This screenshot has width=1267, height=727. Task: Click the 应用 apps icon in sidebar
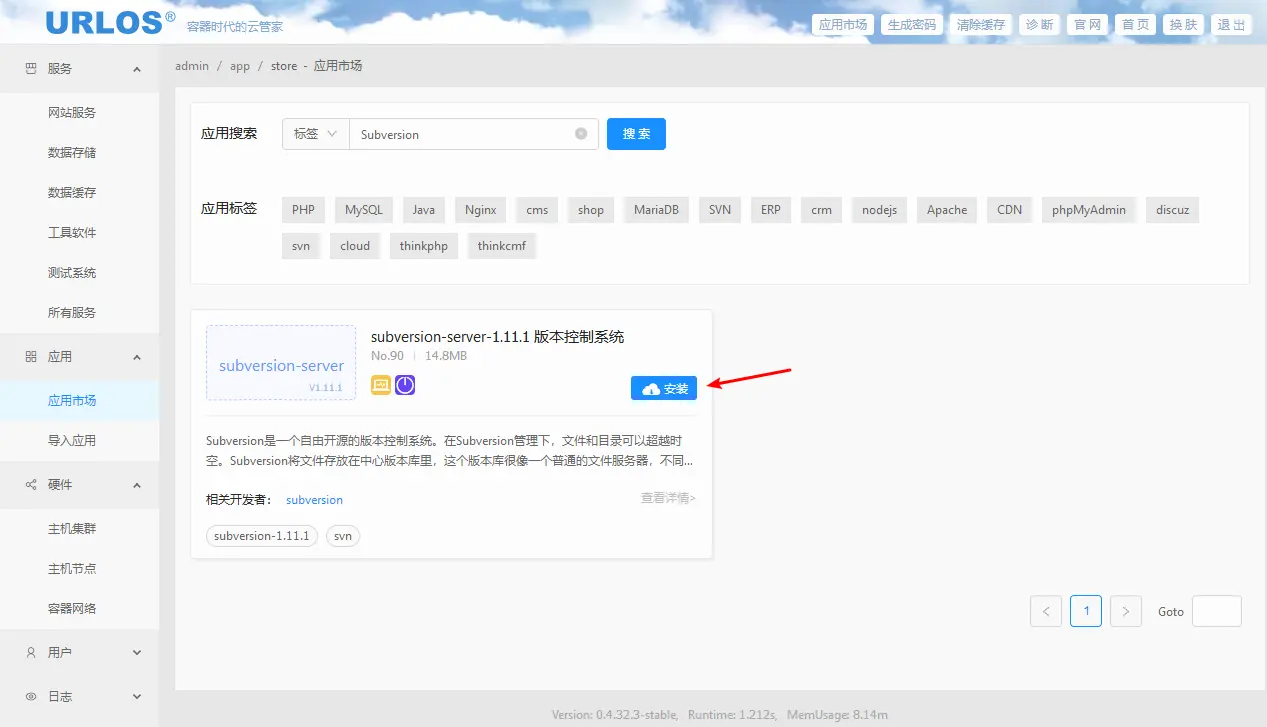click(x=30, y=357)
